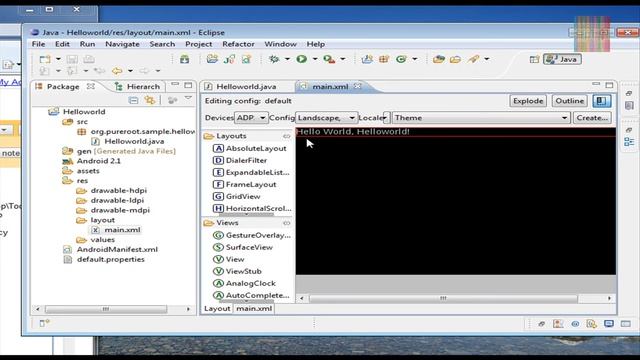Screen dimensions: 640x360
Task: Click the canvas horizontal scrollbar thumb
Action: pyautogui.click(x=443, y=298)
